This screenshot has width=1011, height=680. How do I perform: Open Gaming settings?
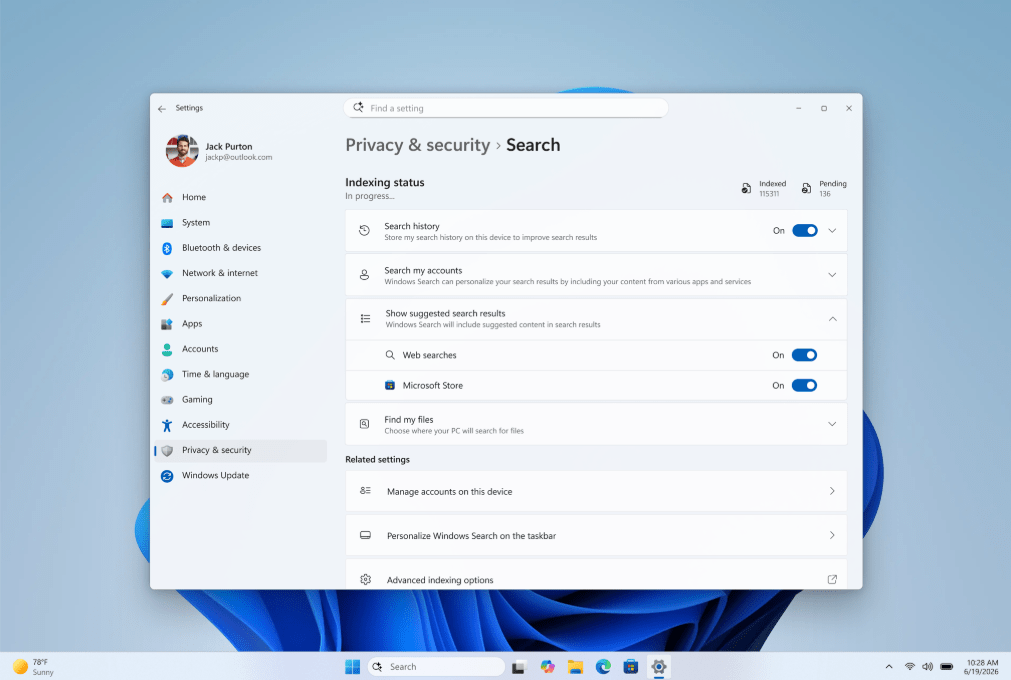click(x=240, y=400)
